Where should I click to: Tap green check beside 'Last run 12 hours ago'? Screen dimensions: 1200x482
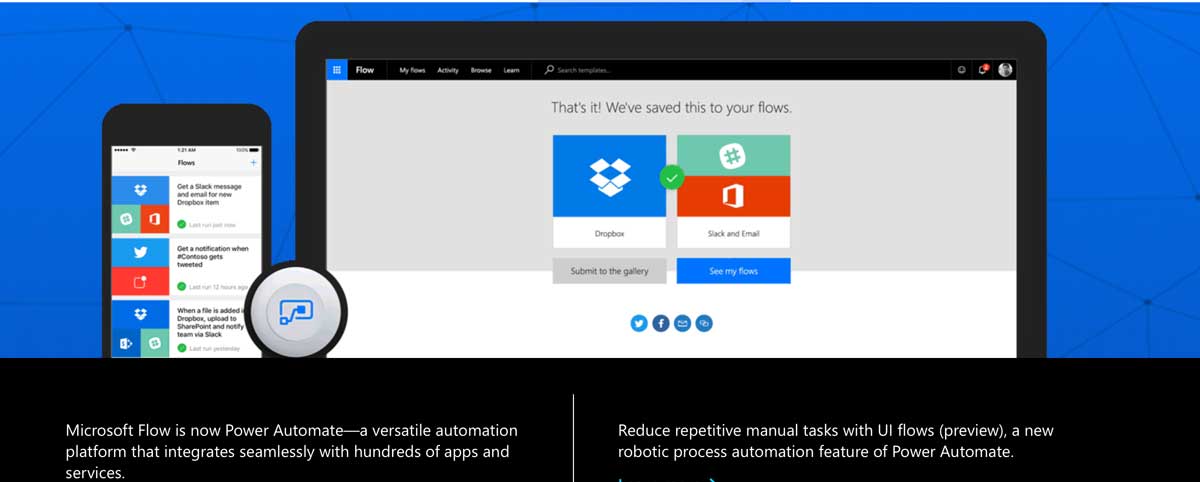click(181, 286)
